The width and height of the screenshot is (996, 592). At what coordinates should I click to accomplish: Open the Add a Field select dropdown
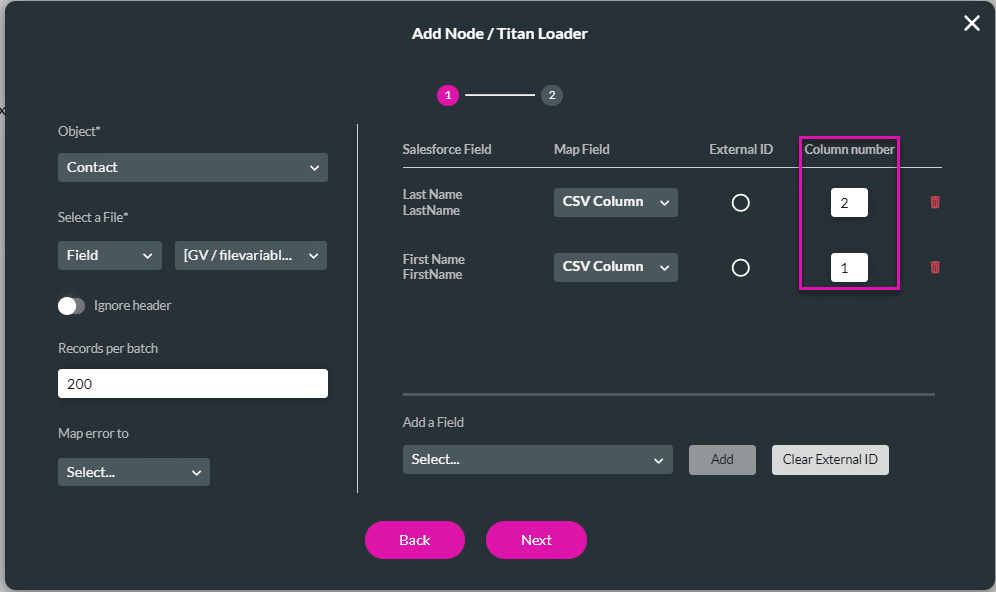pos(537,460)
